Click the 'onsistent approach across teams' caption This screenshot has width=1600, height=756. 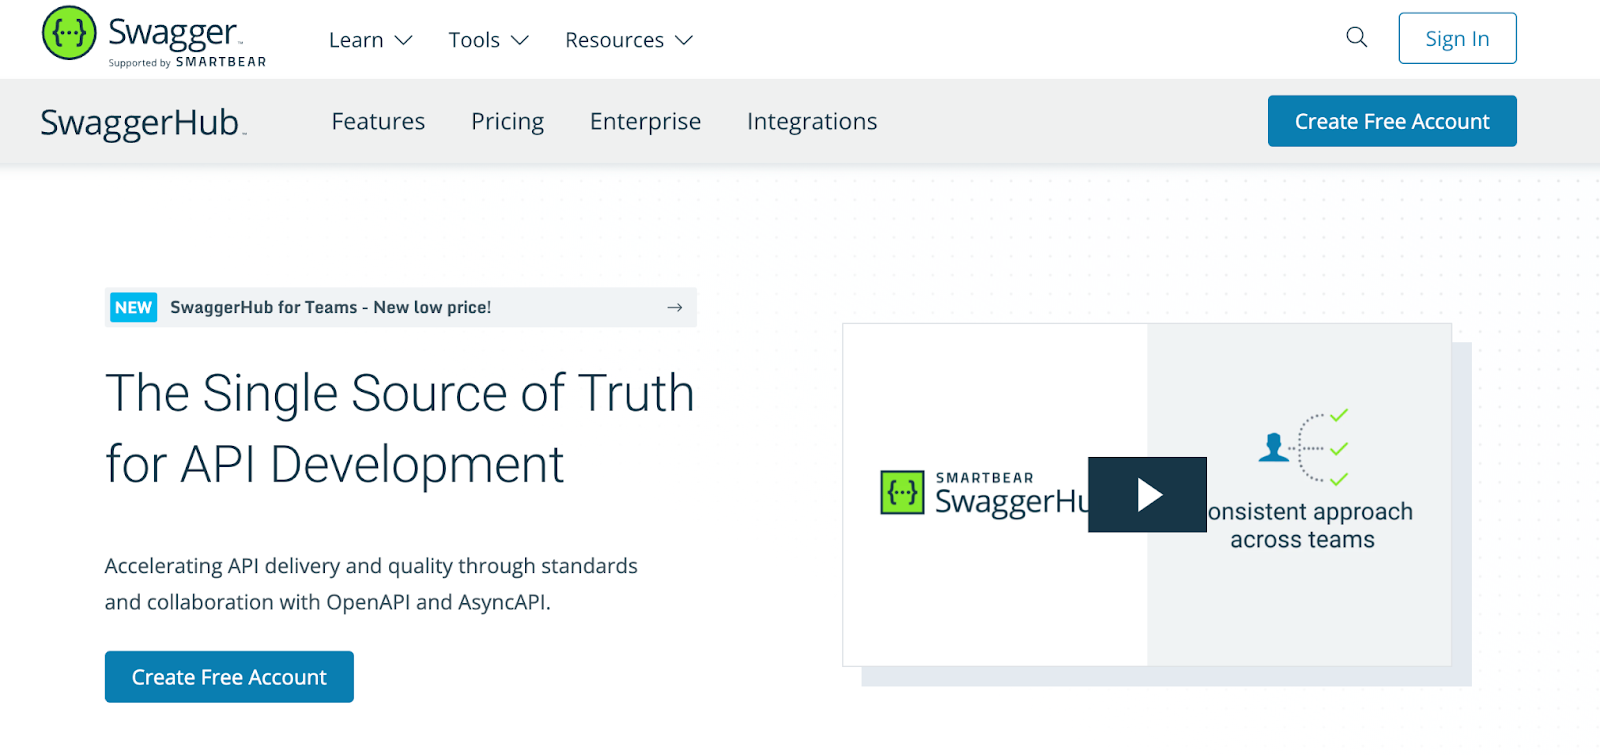click(x=1309, y=525)
